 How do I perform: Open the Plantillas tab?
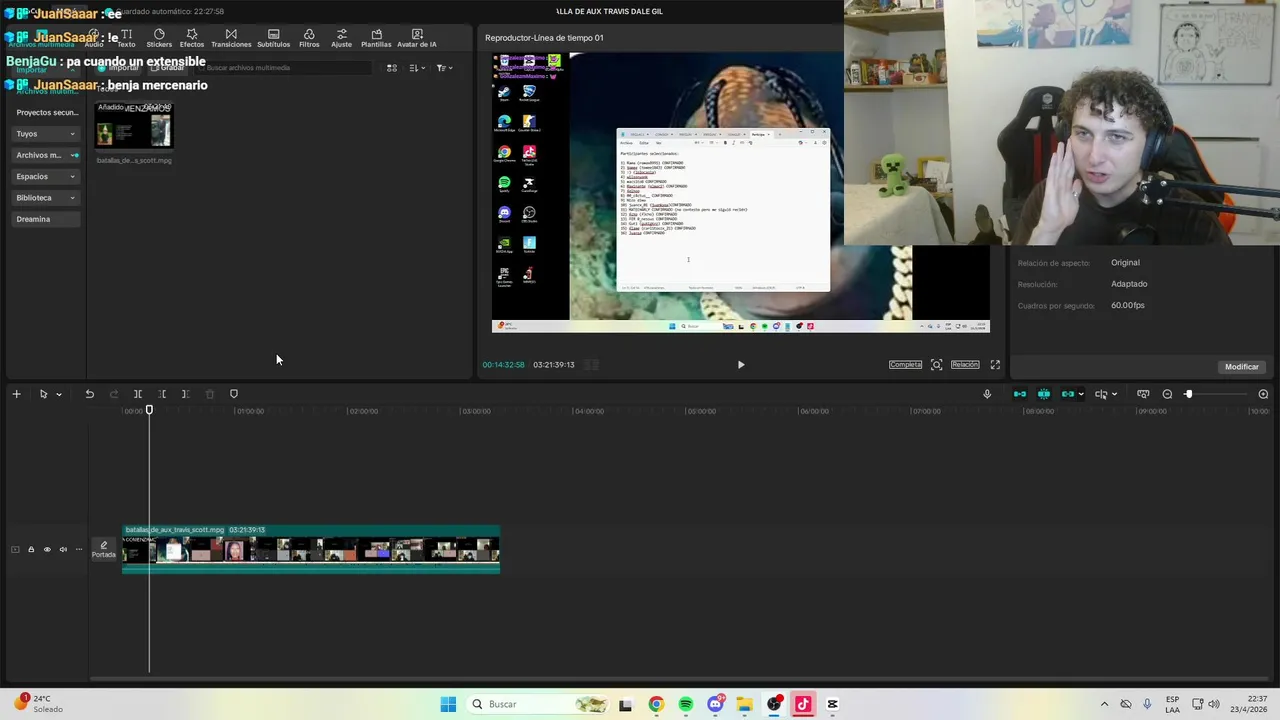click(x=376, y=38)
